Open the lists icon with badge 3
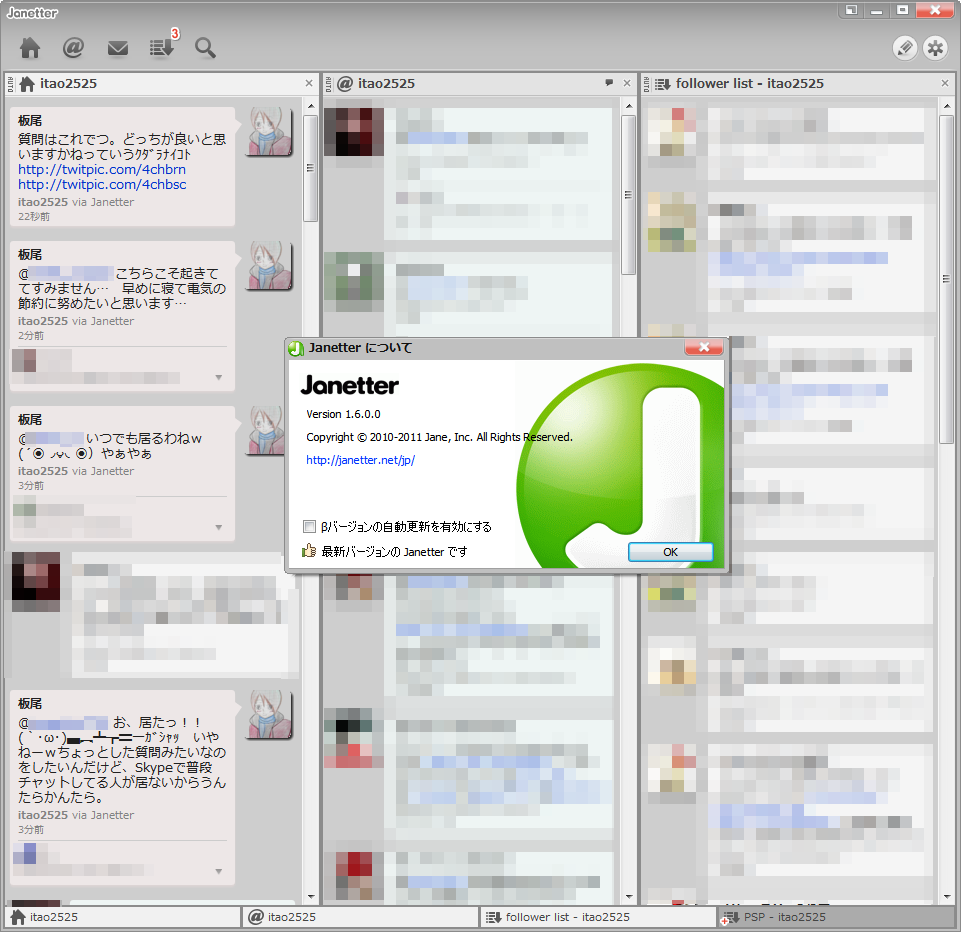Image resolution: width=961 pixels, height=932 pixels. pyautogui.click(x=162, y=47)
